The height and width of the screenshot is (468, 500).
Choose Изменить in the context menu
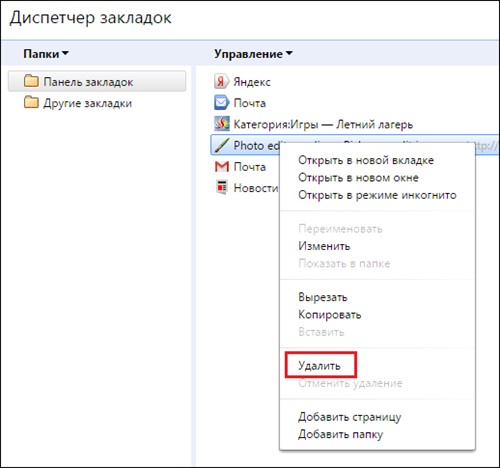pos(324,246)
